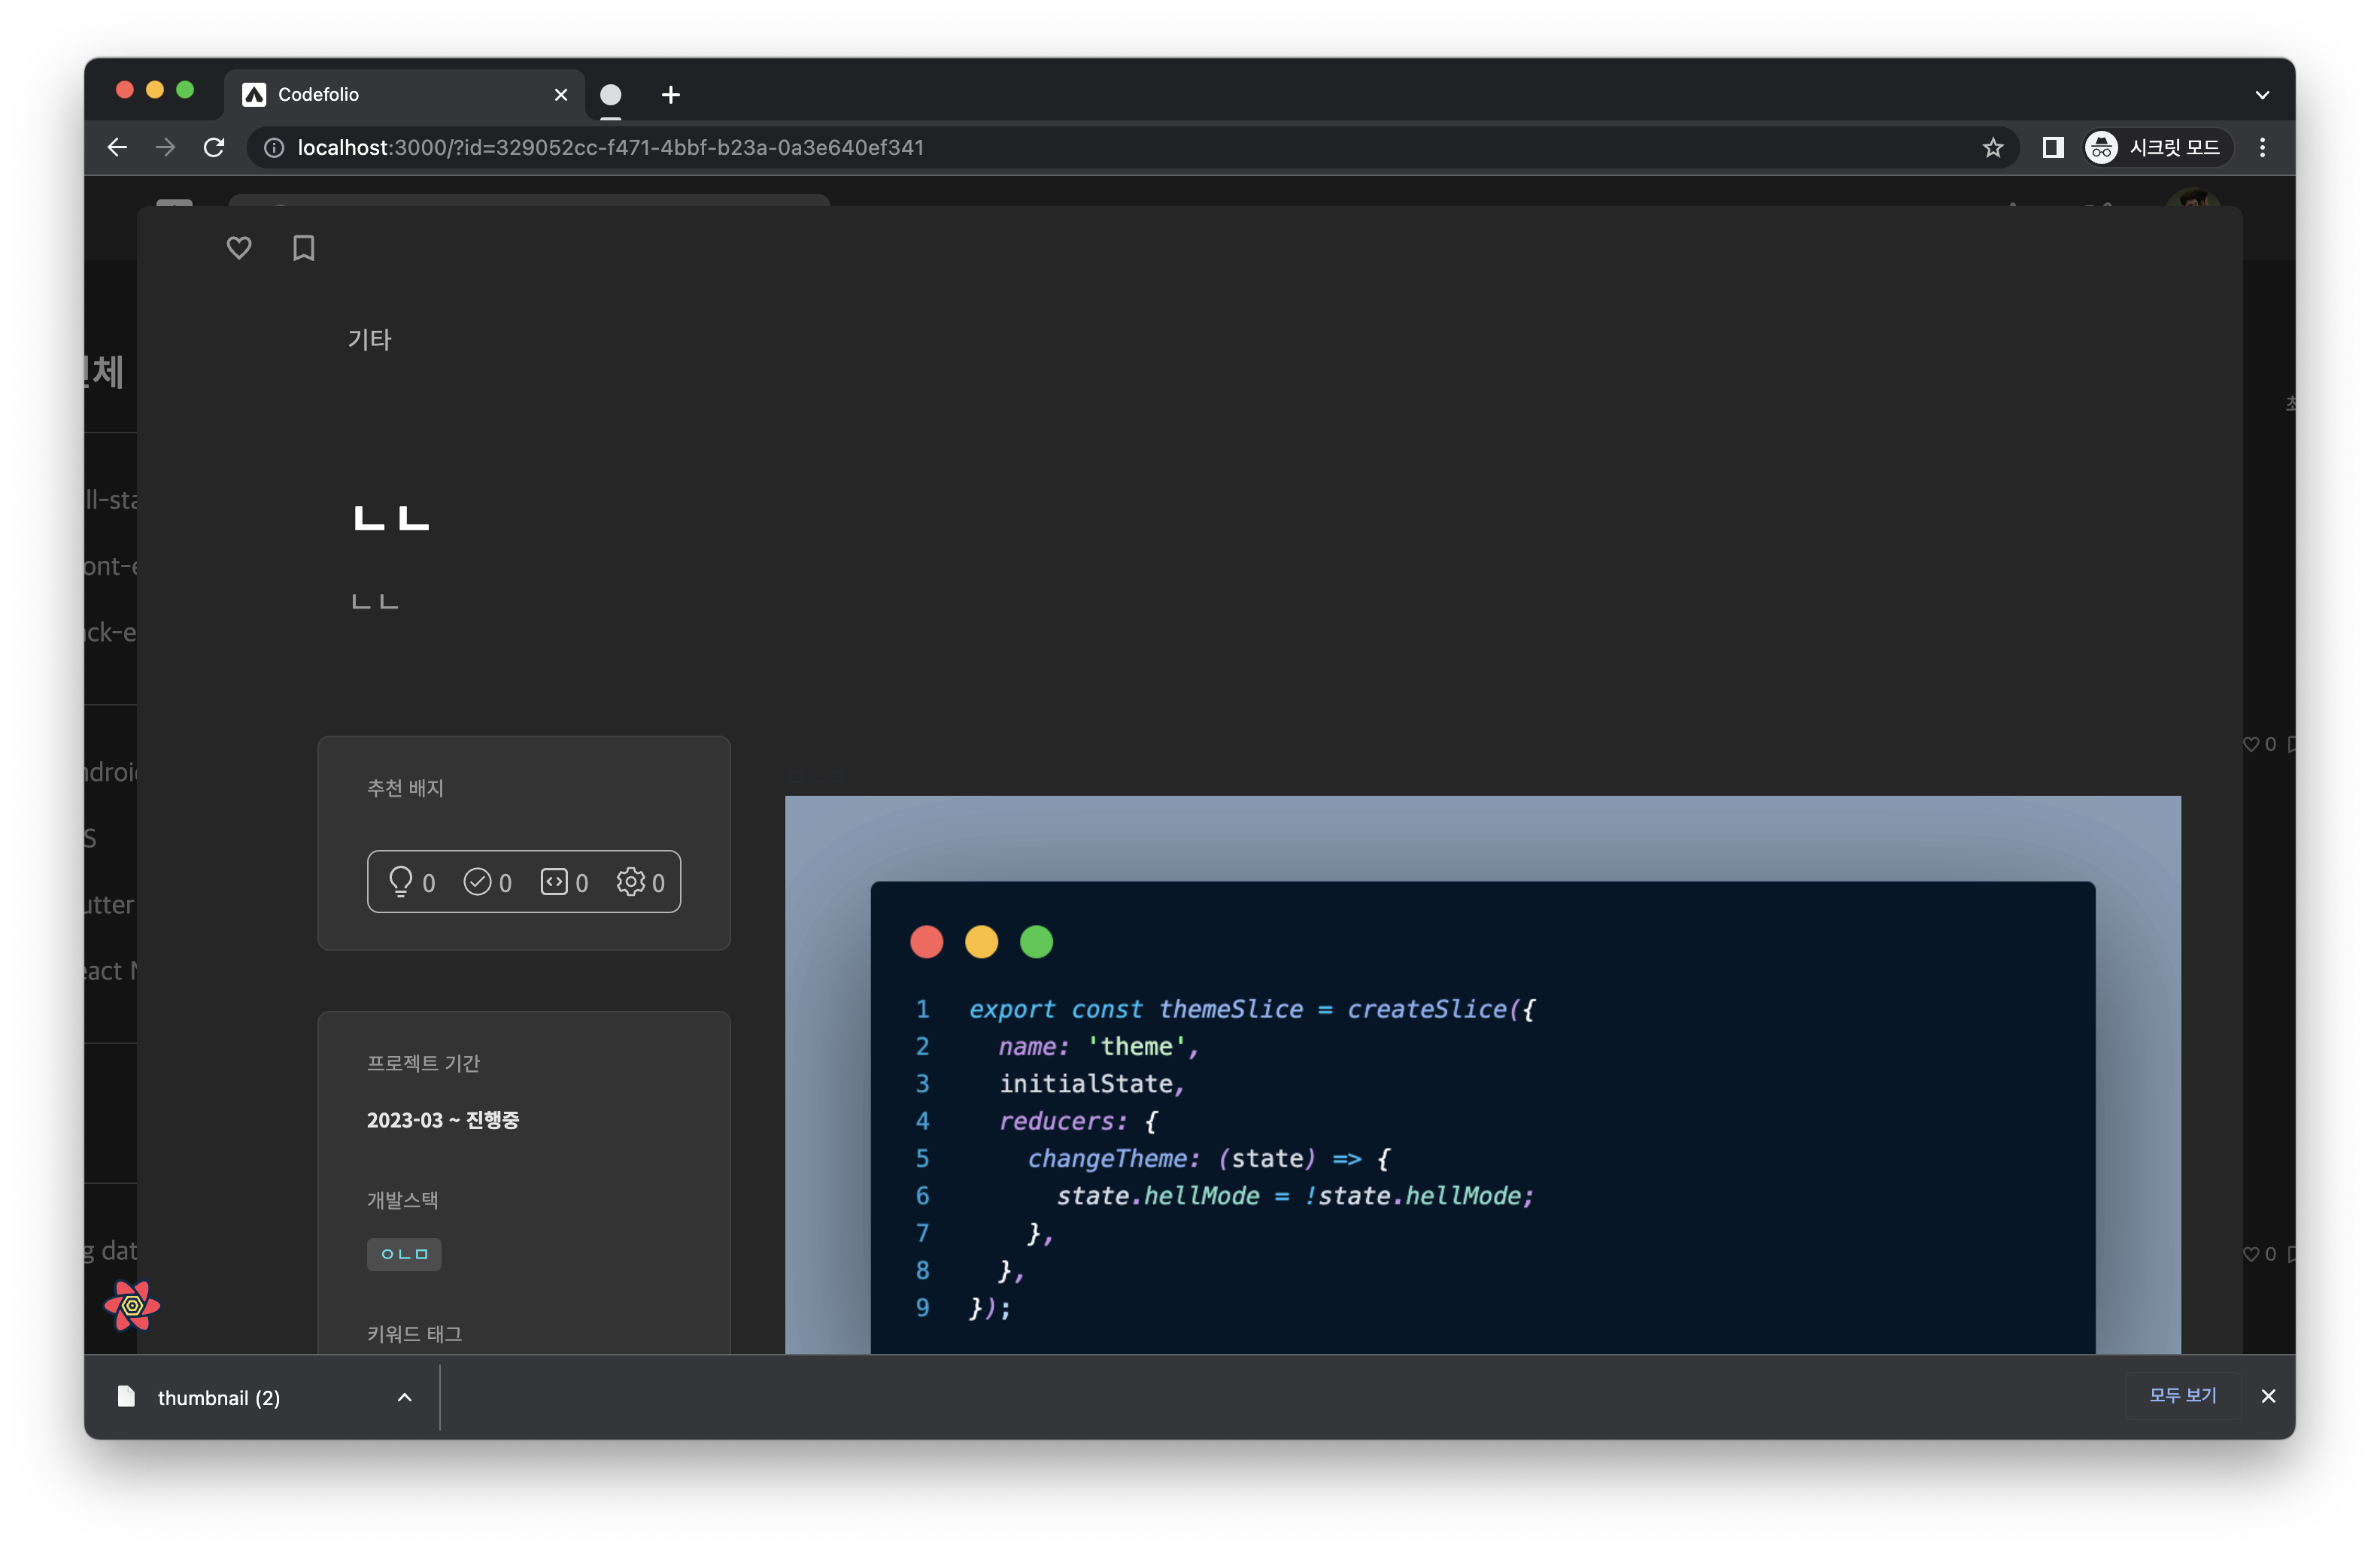Go back to the previous page

click(x=117, y=147)
